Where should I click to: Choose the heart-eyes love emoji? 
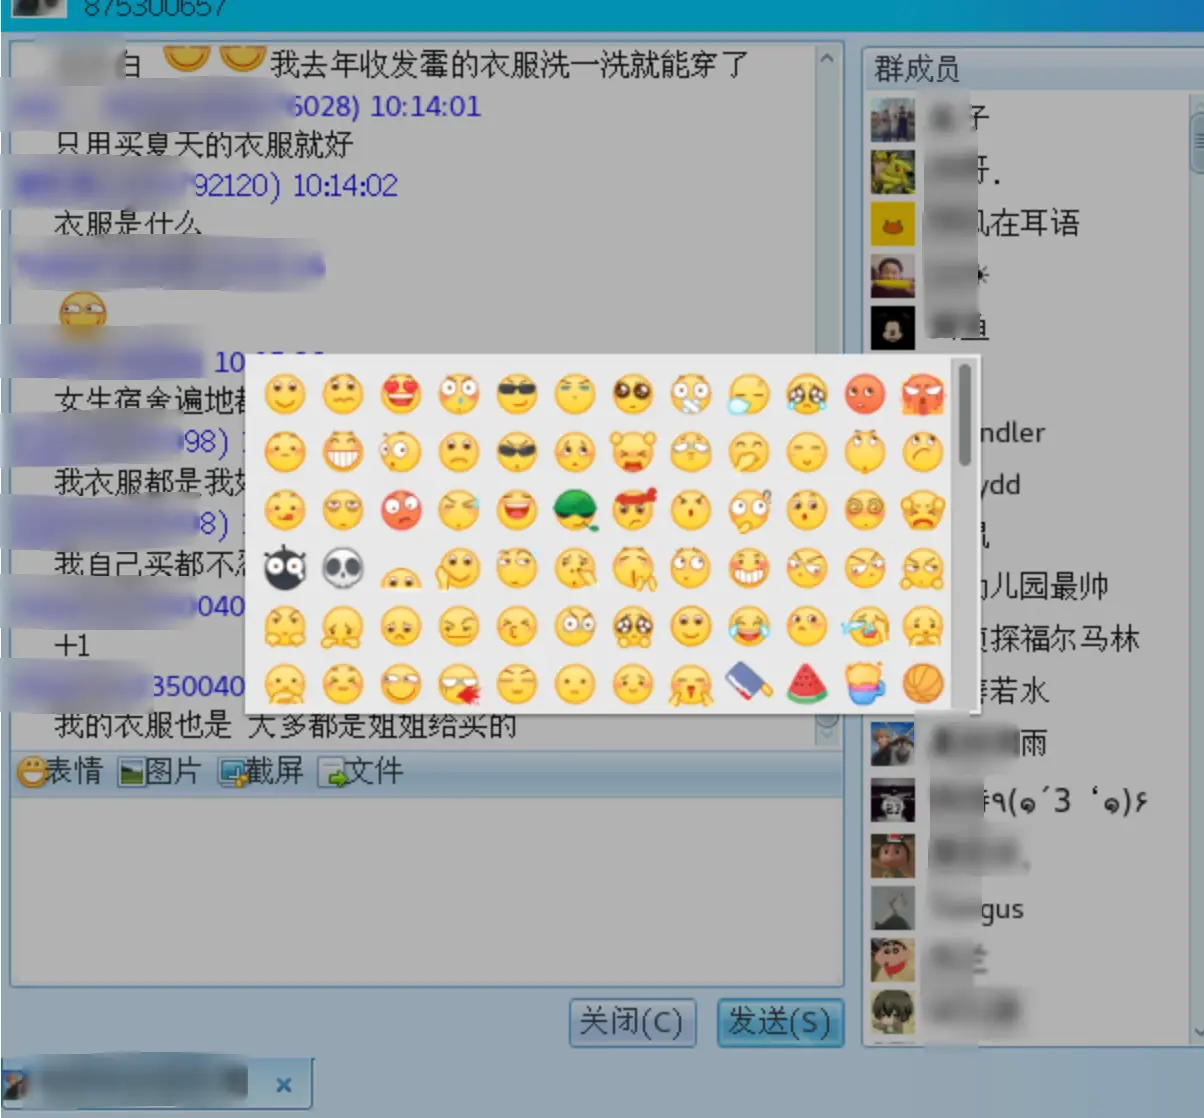click(401, 395)
